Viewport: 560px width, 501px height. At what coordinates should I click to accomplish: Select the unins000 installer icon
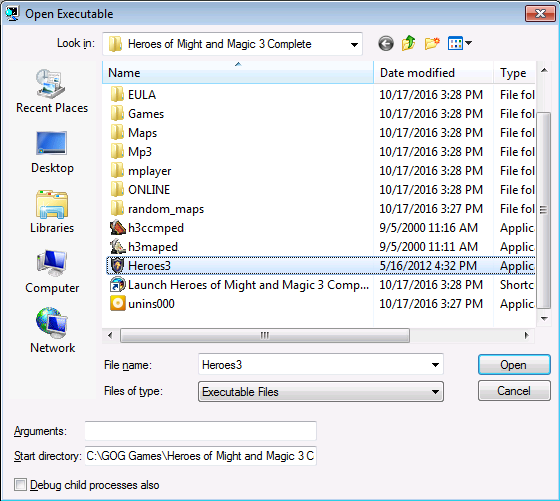(x=118, y=304)
